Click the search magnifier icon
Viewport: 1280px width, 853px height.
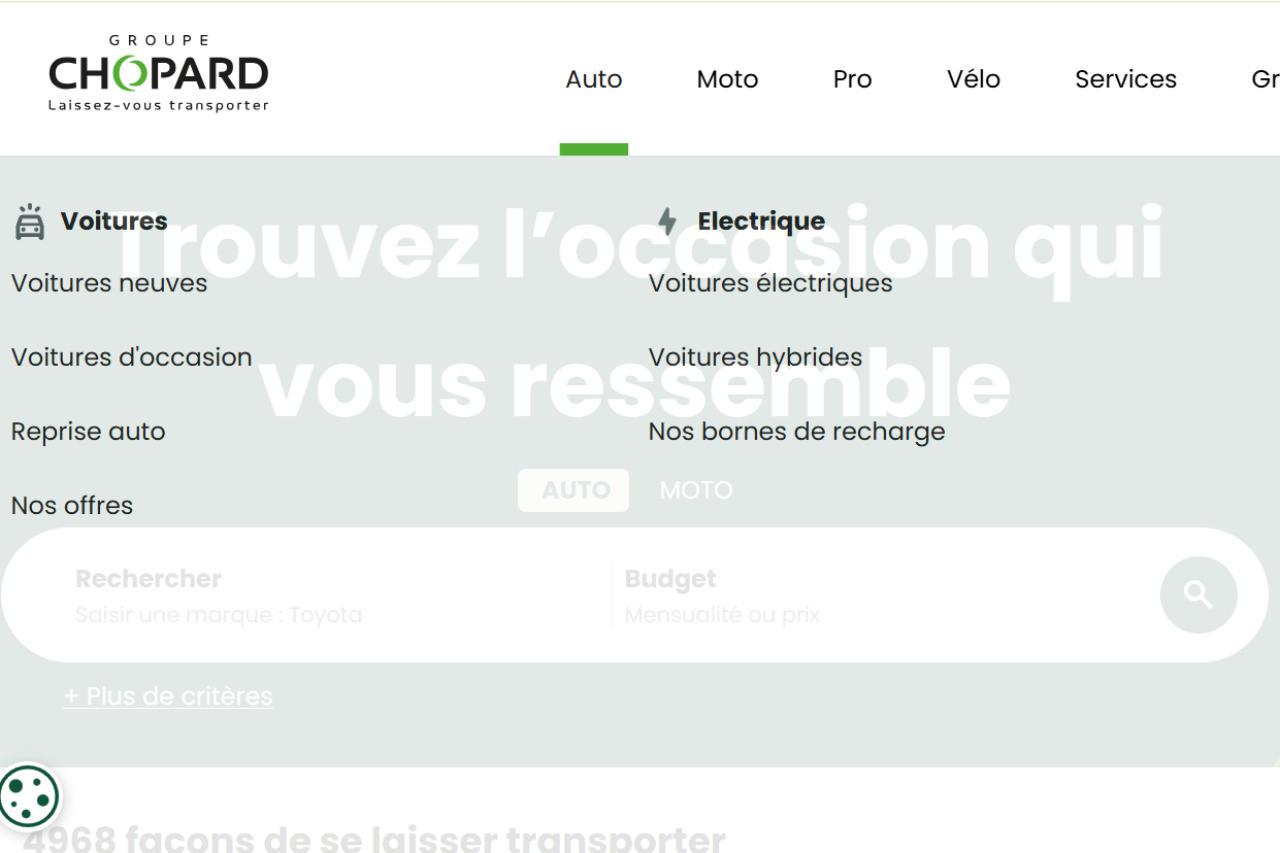(1197, 593)
